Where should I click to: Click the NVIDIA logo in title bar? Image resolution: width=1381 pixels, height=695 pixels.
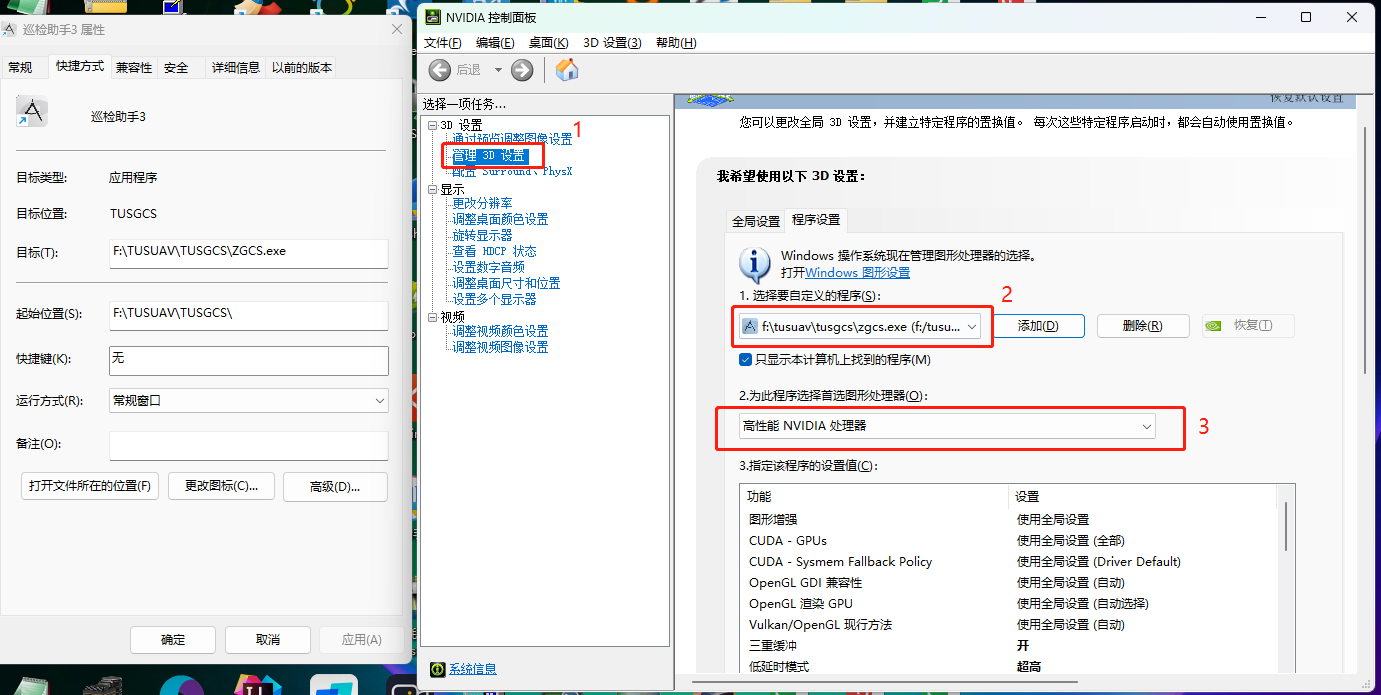point(431,17)
